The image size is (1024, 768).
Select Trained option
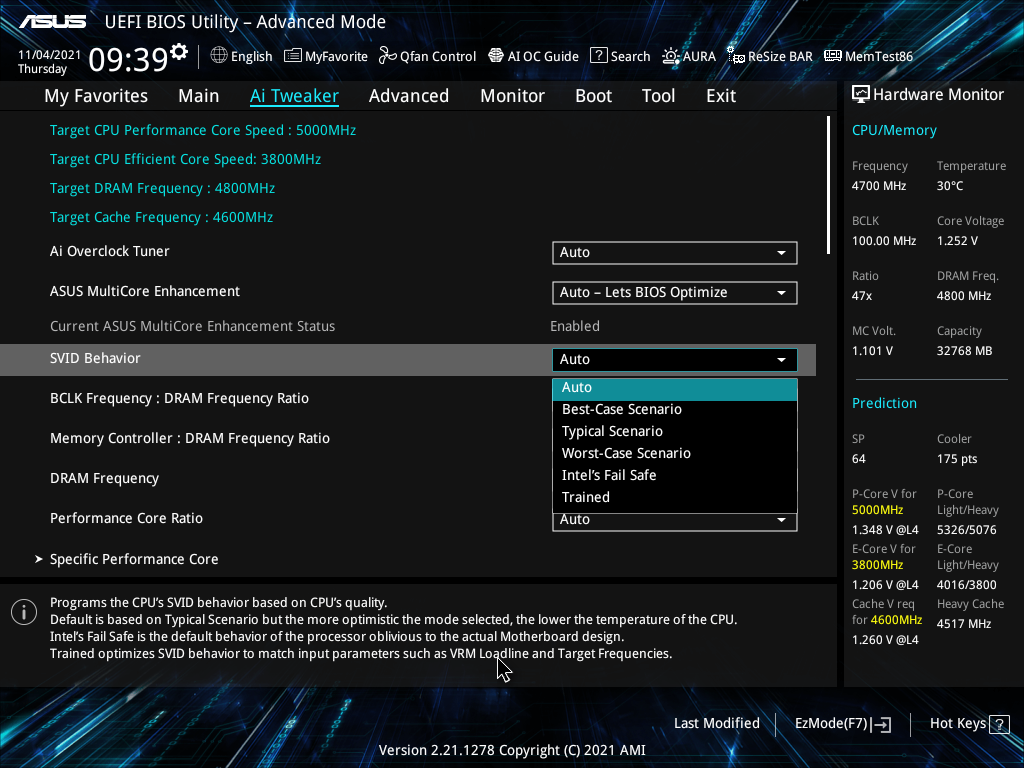[x=675, y=498]
